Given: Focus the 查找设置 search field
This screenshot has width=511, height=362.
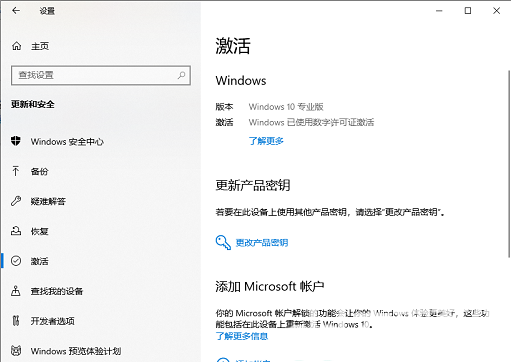Looking at the screenshot, I should pos(101,75).
